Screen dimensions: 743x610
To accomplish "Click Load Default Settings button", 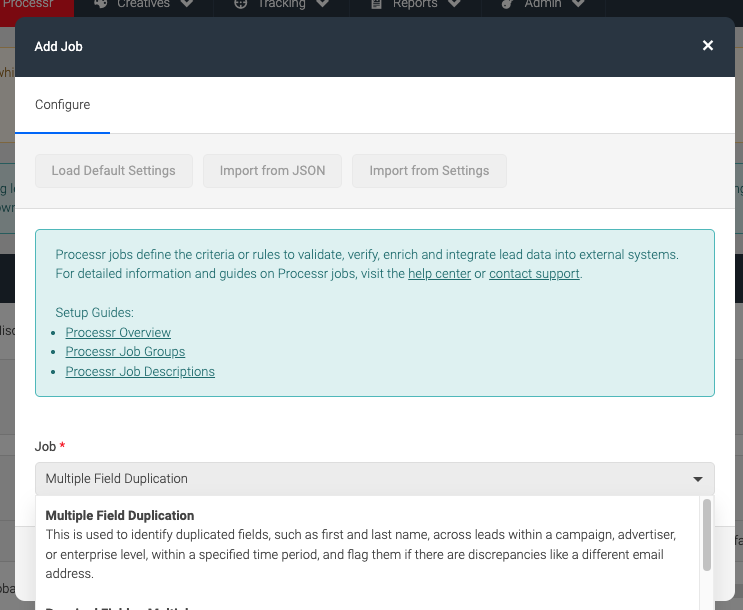I will [114, 171].
